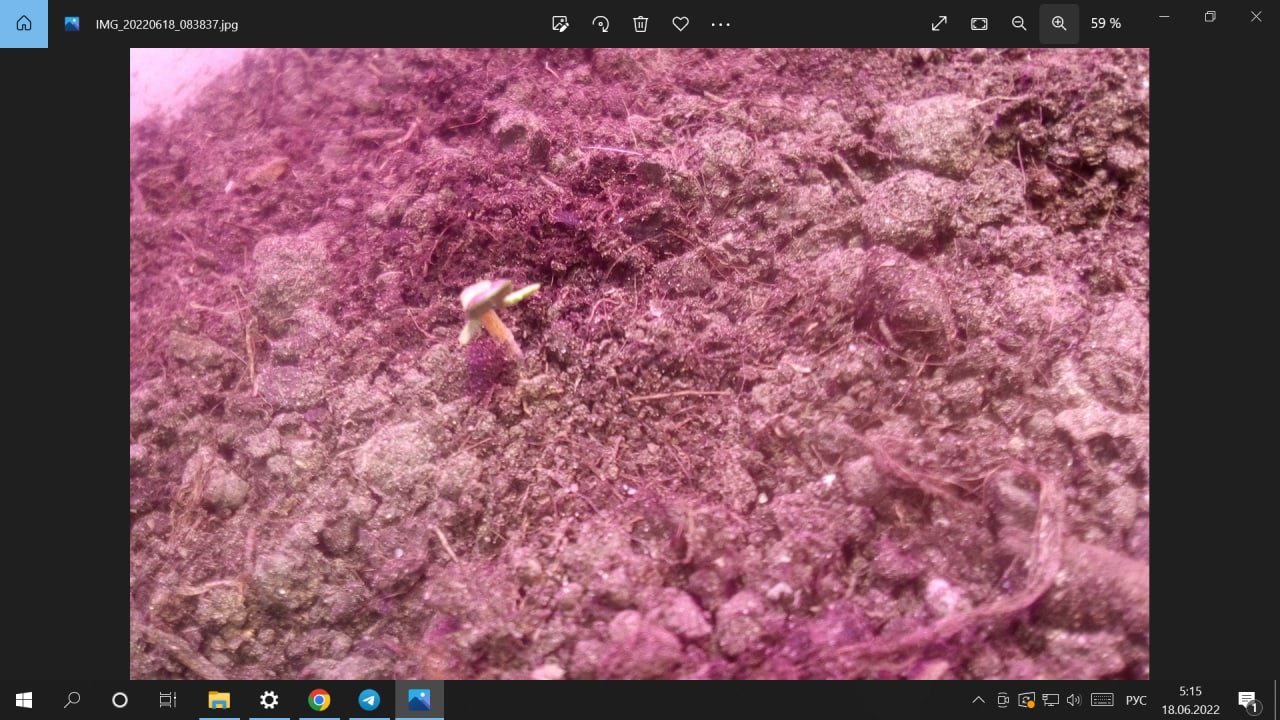Open the notification action center

[x=1247, y=700]
